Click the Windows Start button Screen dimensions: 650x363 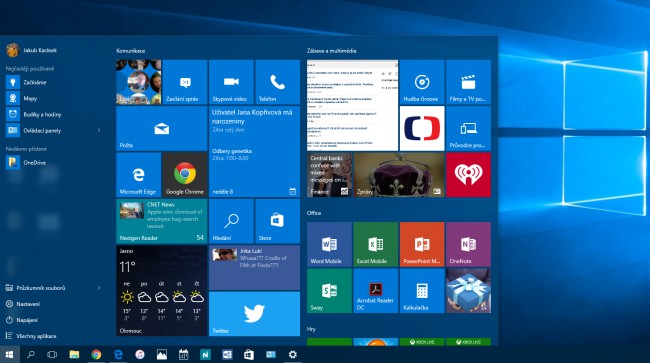(x=10, y=355)
